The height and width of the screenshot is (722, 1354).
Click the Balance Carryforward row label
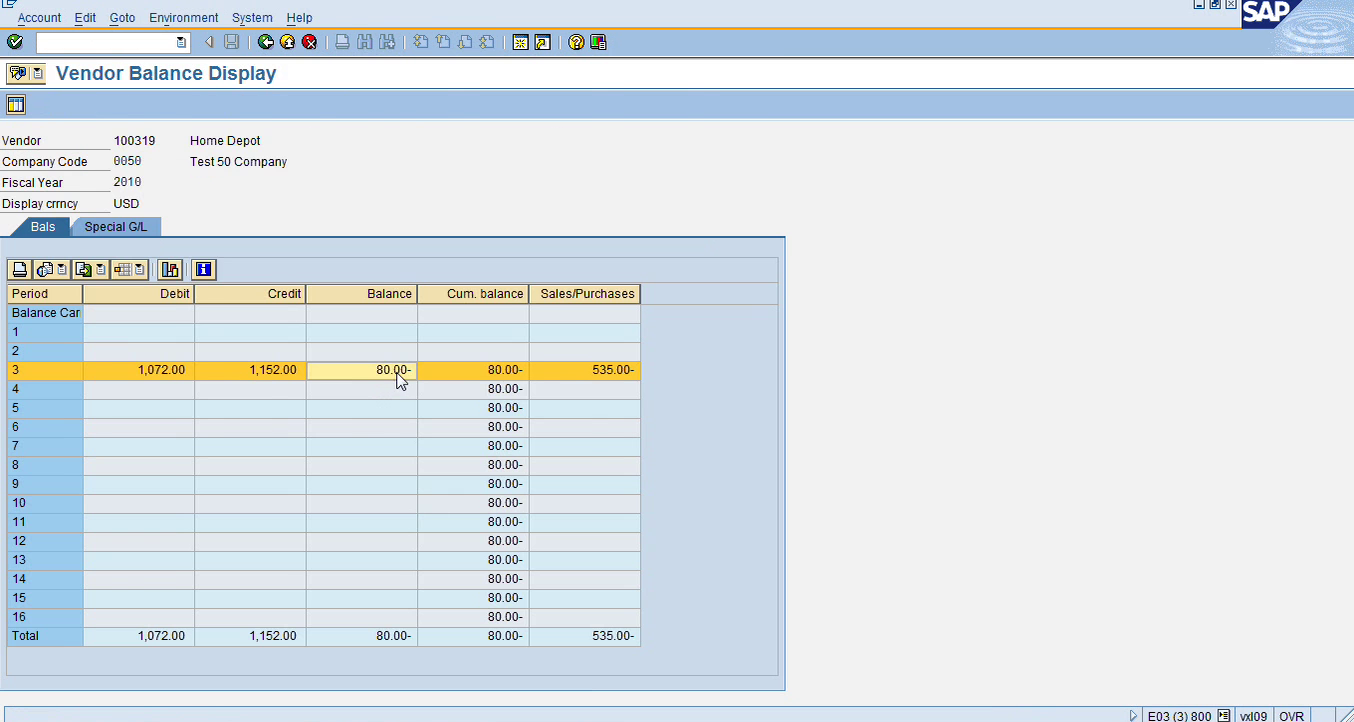click(x=45, y=313)
